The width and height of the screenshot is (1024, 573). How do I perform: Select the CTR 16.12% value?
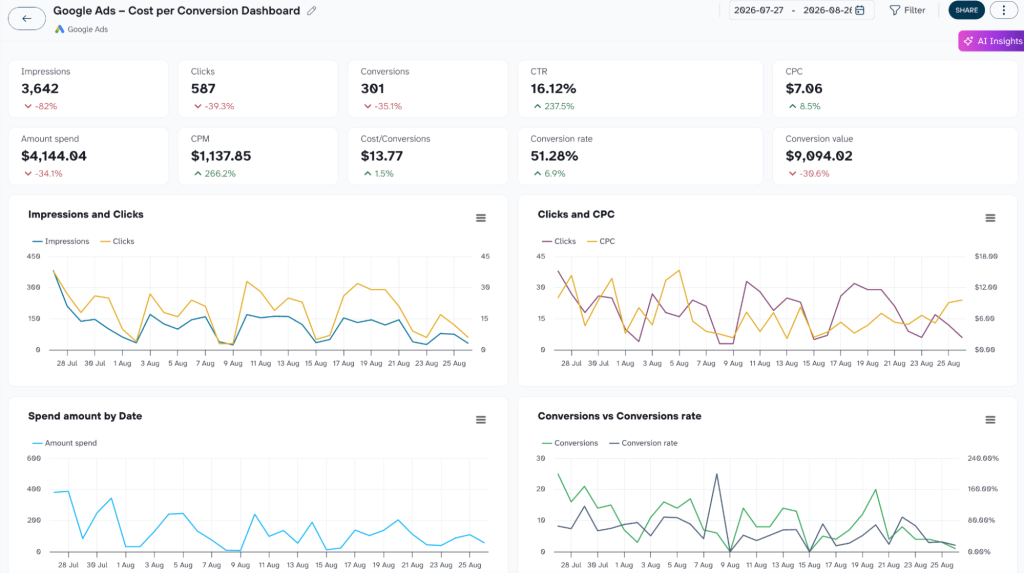[x=553, y=89]
